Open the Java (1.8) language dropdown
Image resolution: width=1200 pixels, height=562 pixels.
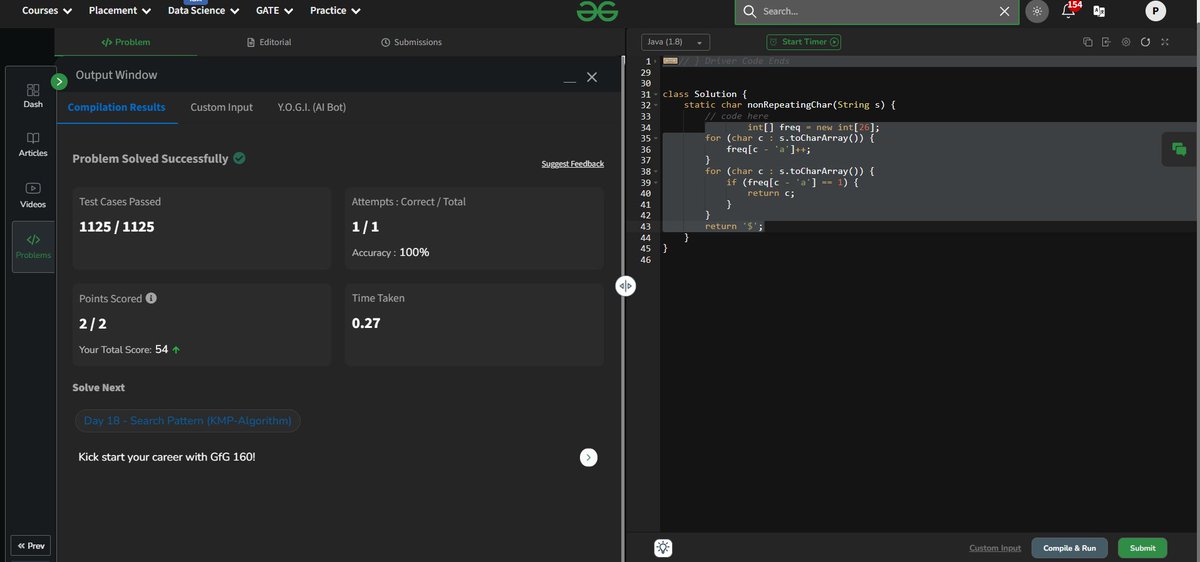tap(675, 42)
